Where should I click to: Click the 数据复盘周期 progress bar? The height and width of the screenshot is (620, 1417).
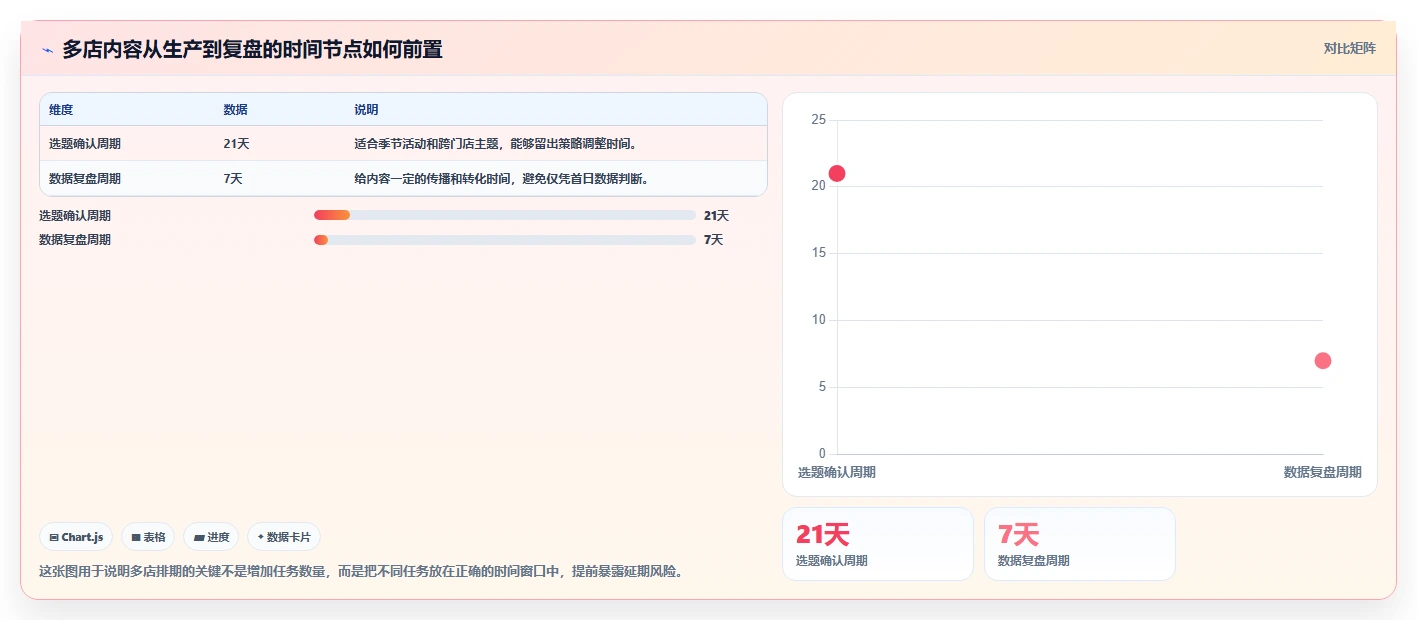504,240
